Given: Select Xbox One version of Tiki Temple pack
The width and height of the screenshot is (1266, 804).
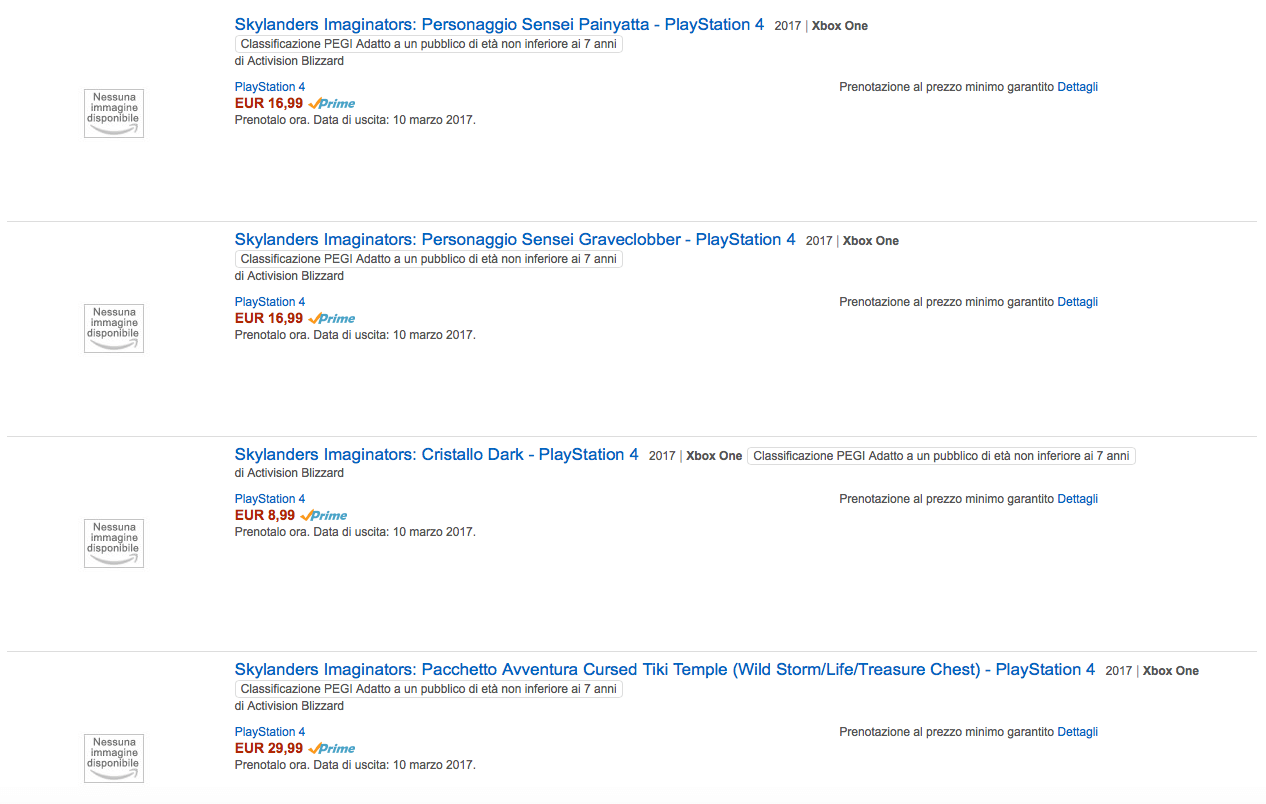Looking at the screenshot, I should tap(1171, 671).
